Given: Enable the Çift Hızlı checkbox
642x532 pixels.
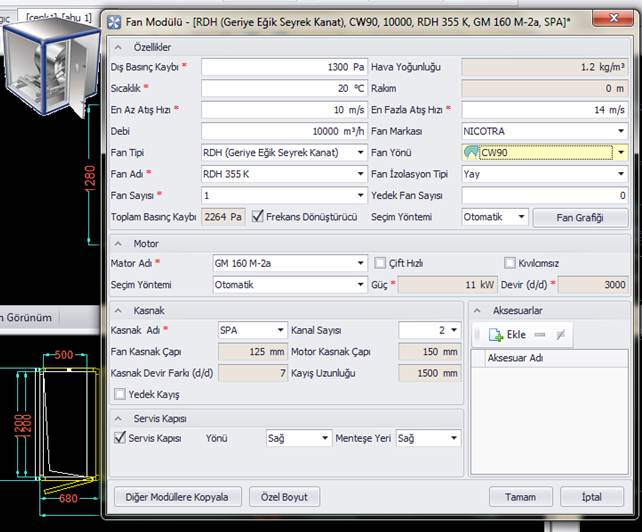Looking at the screenshot, I should tap(379, 263).
